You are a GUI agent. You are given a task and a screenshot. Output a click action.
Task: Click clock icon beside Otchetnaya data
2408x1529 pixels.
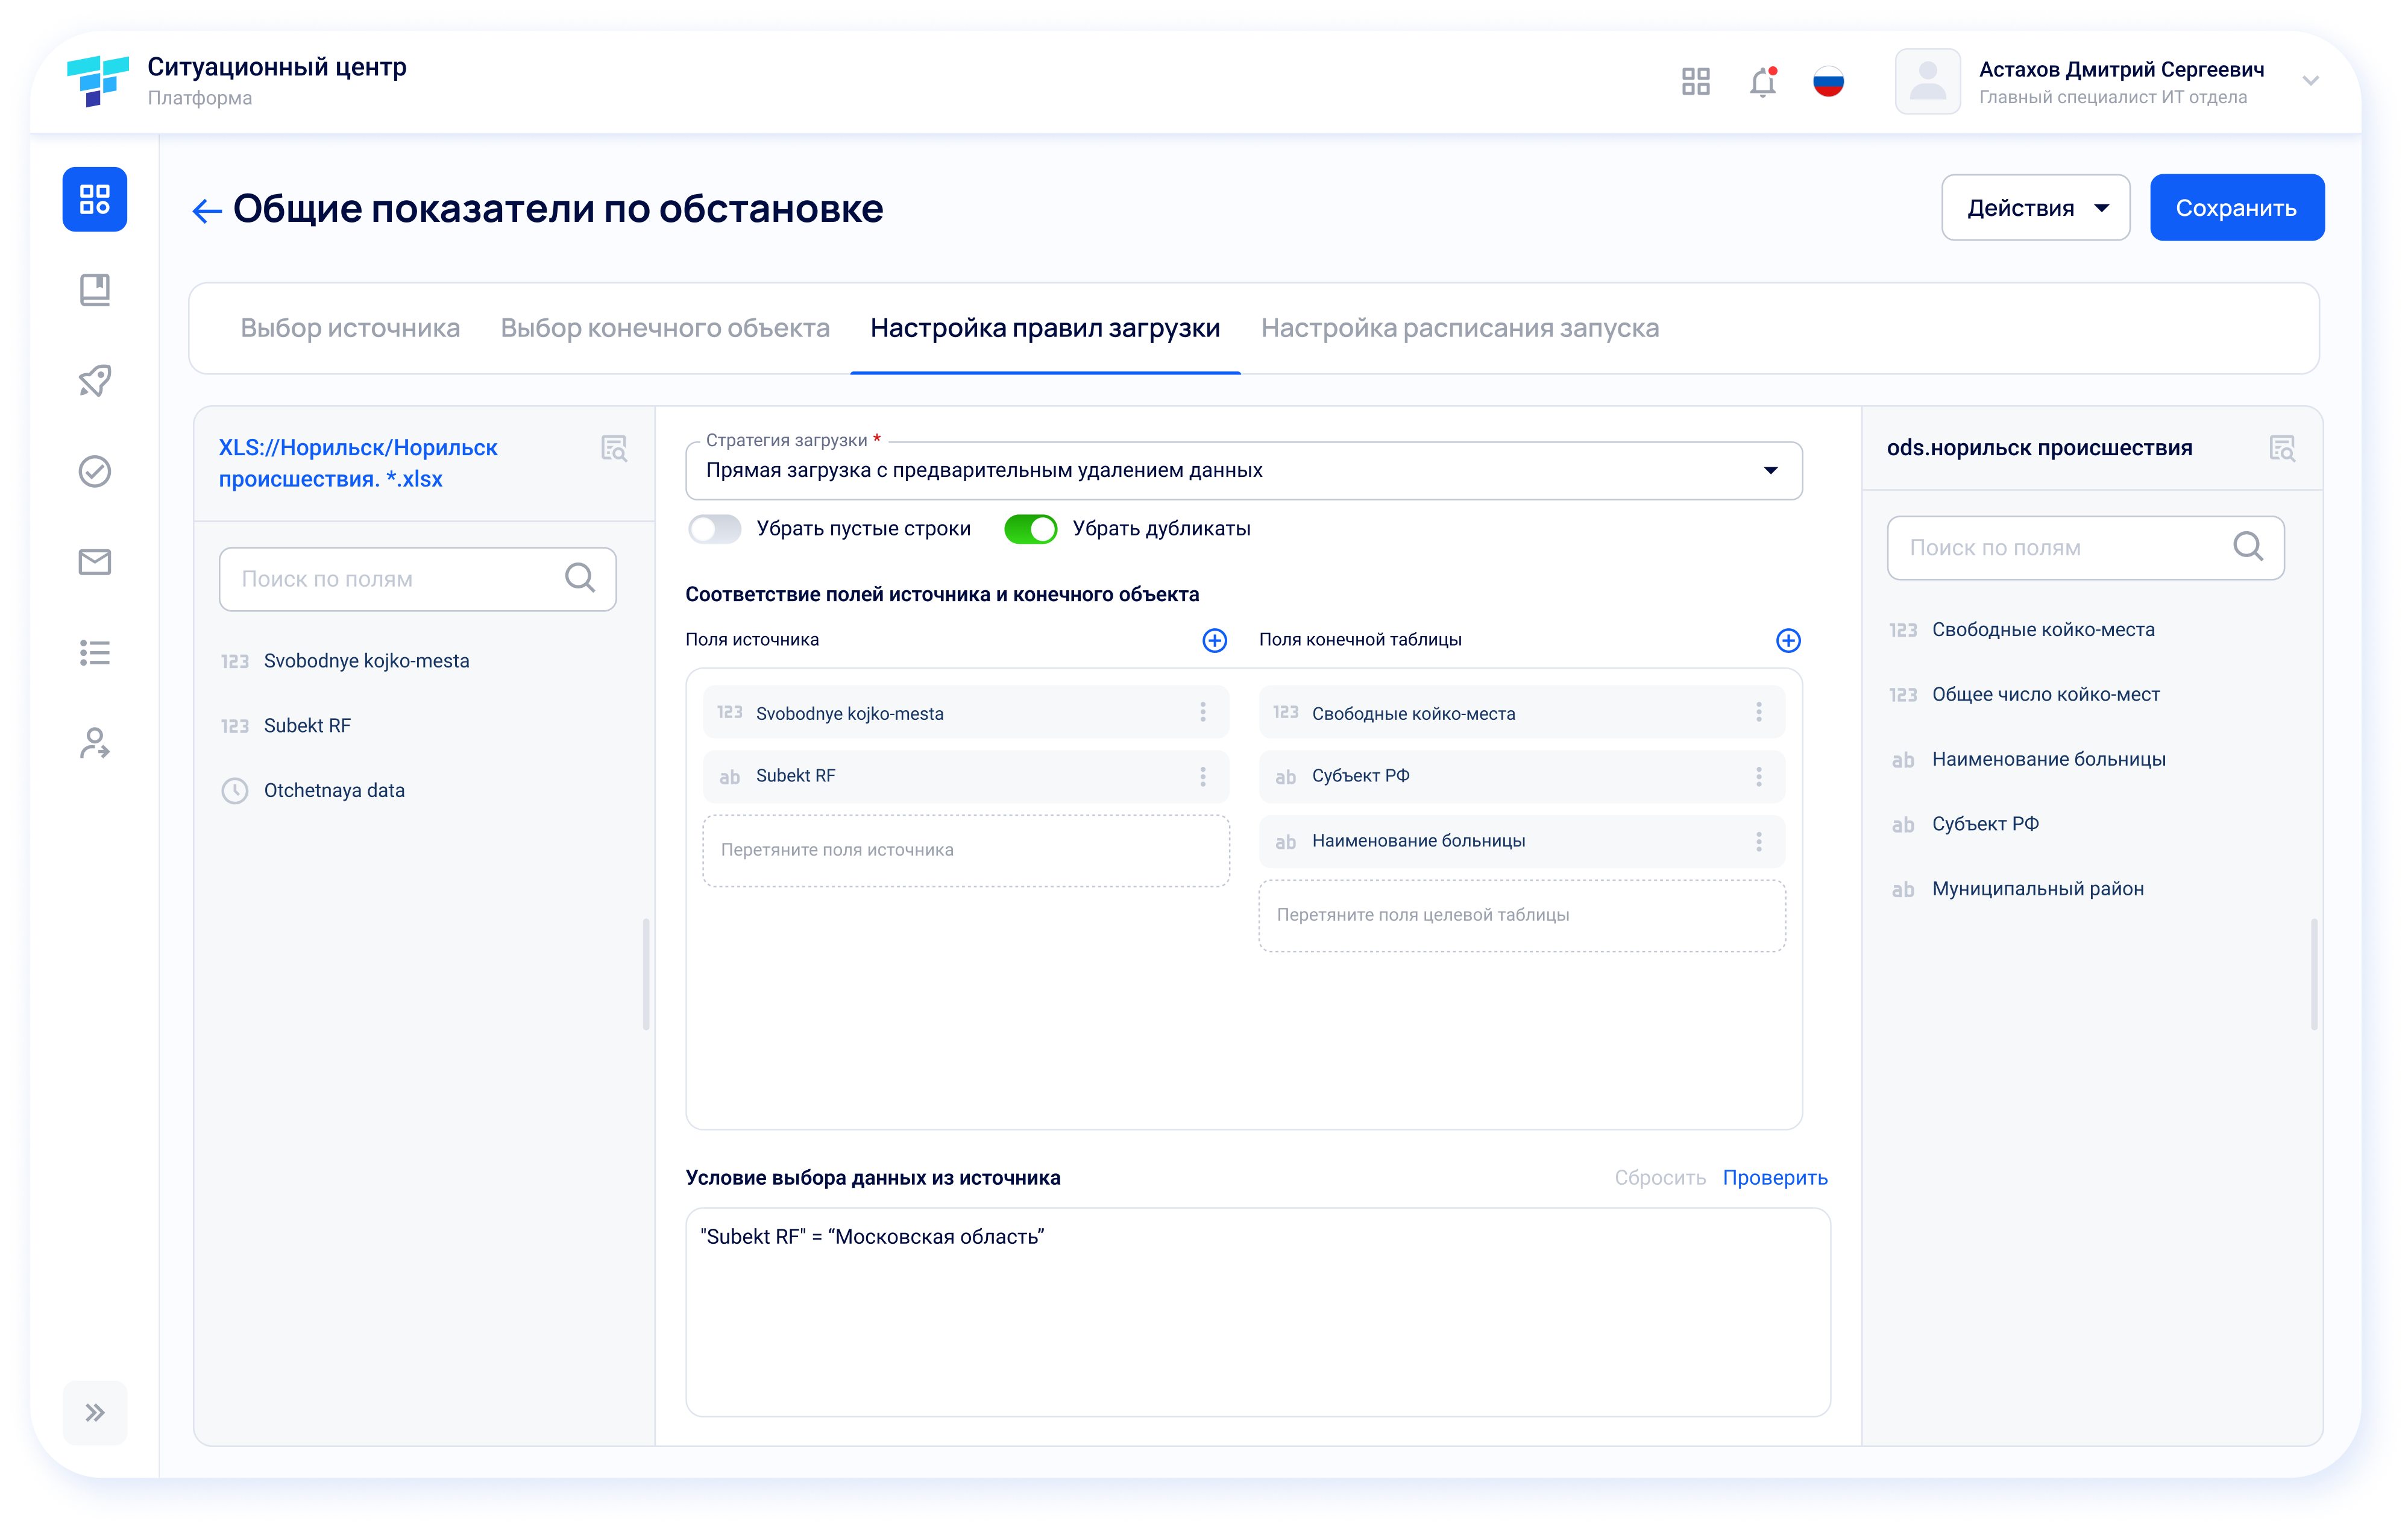pyautogui.click(x=234, y=791)
